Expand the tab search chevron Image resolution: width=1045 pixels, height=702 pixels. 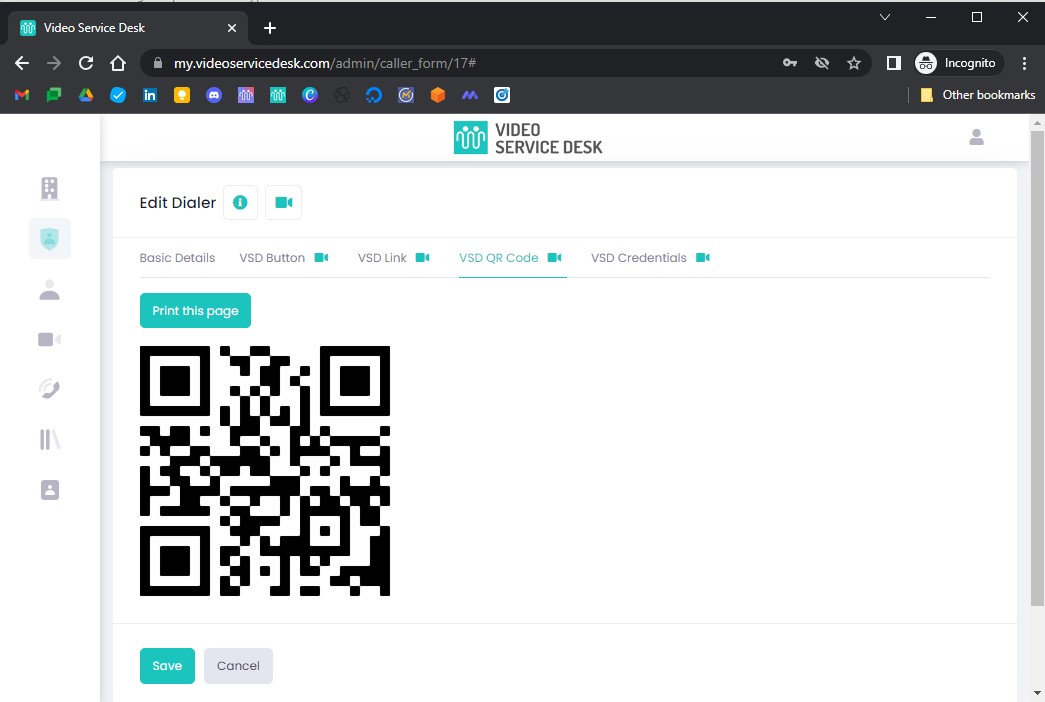point(885,17)
